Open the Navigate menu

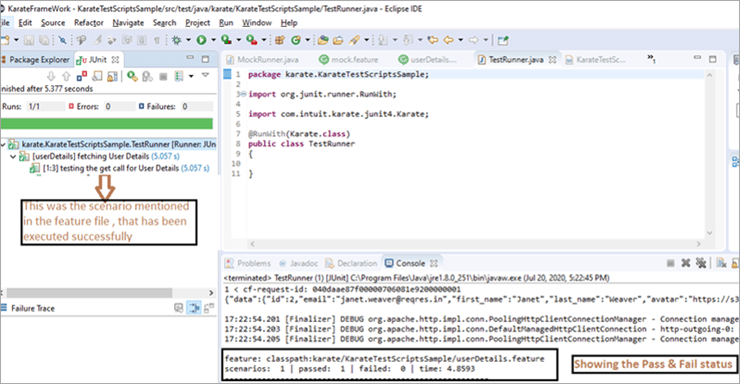coord(128,23)
